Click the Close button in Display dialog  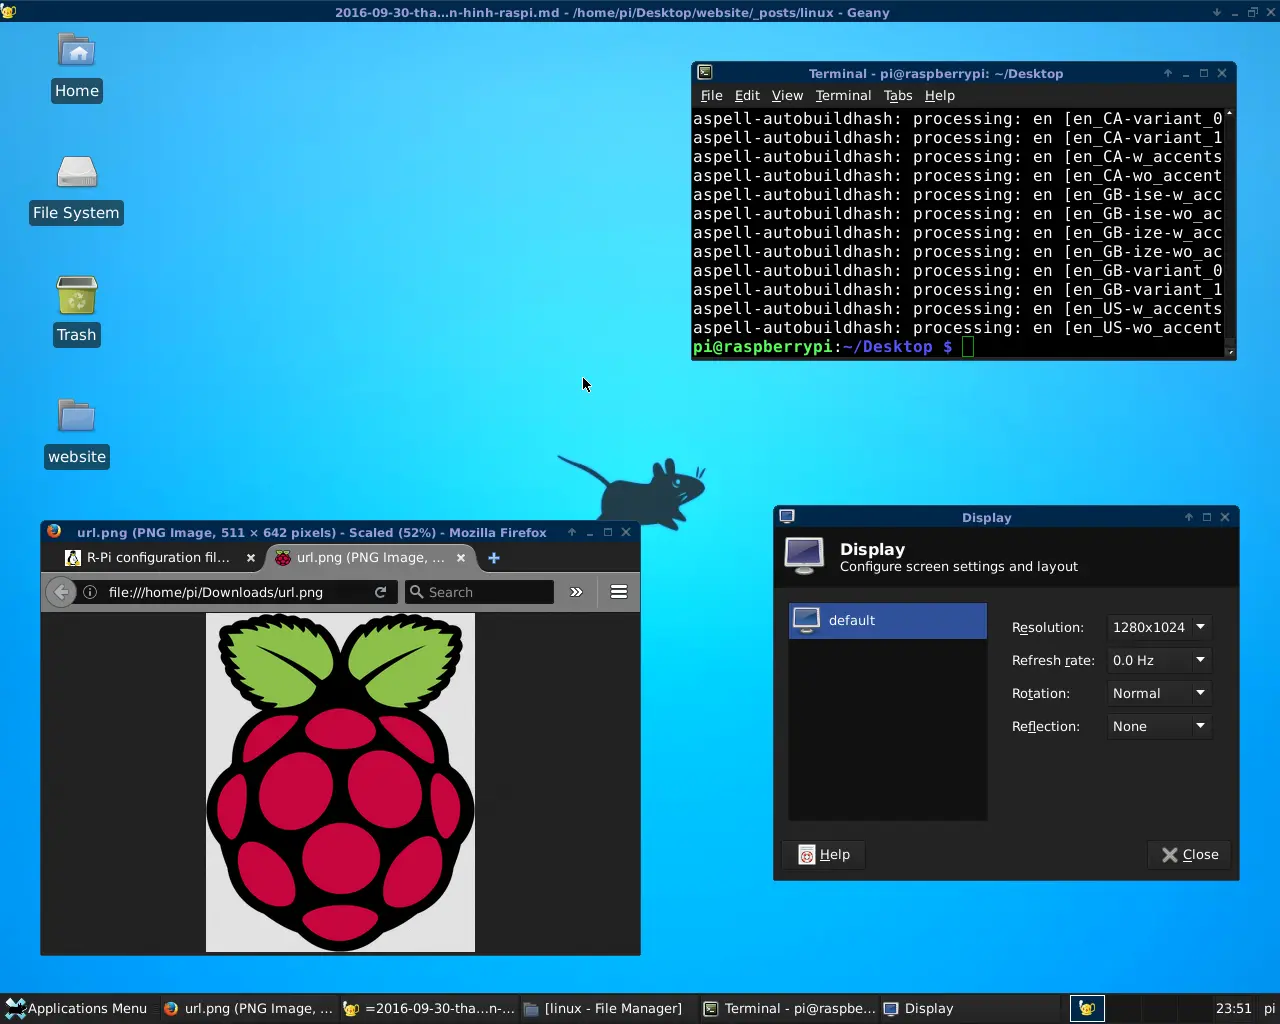pyautogui.click(x=1190, y=854)
